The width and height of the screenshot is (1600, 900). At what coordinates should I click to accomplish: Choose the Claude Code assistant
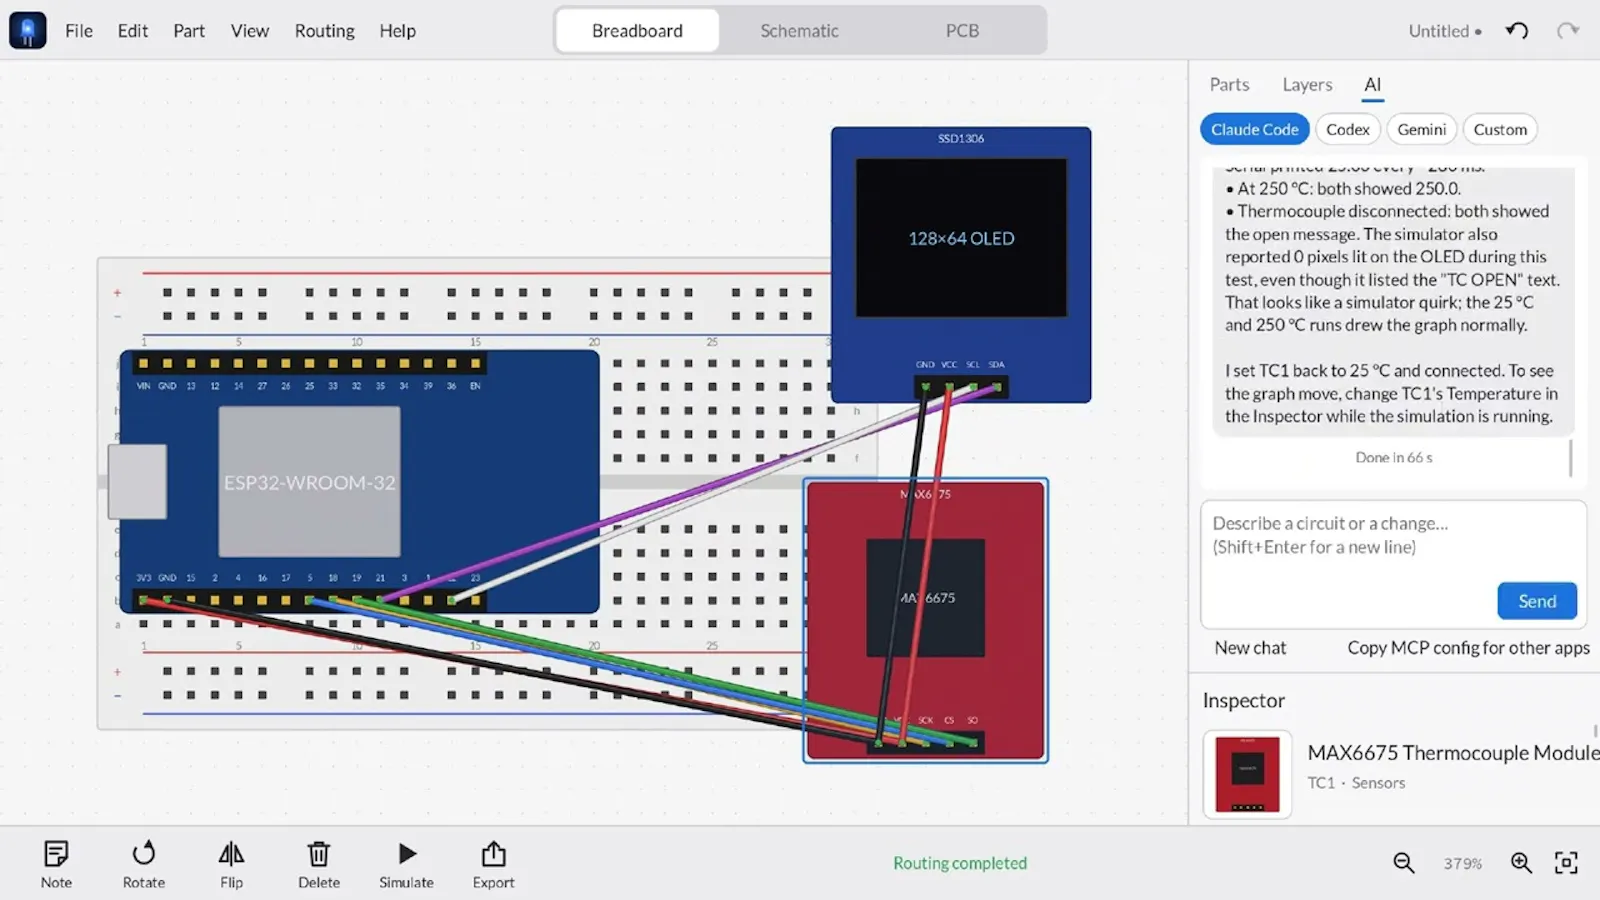(x=1254, y=129)
